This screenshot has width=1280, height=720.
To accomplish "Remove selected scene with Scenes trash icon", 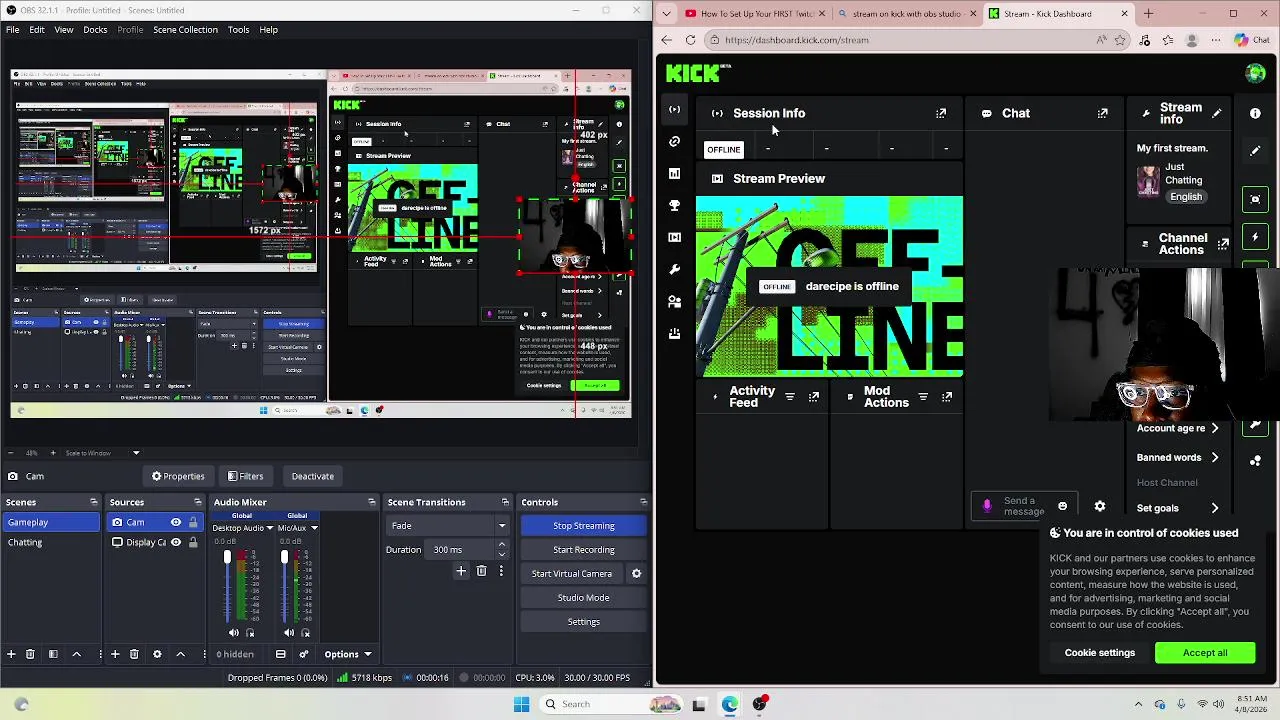I will 30,654.
